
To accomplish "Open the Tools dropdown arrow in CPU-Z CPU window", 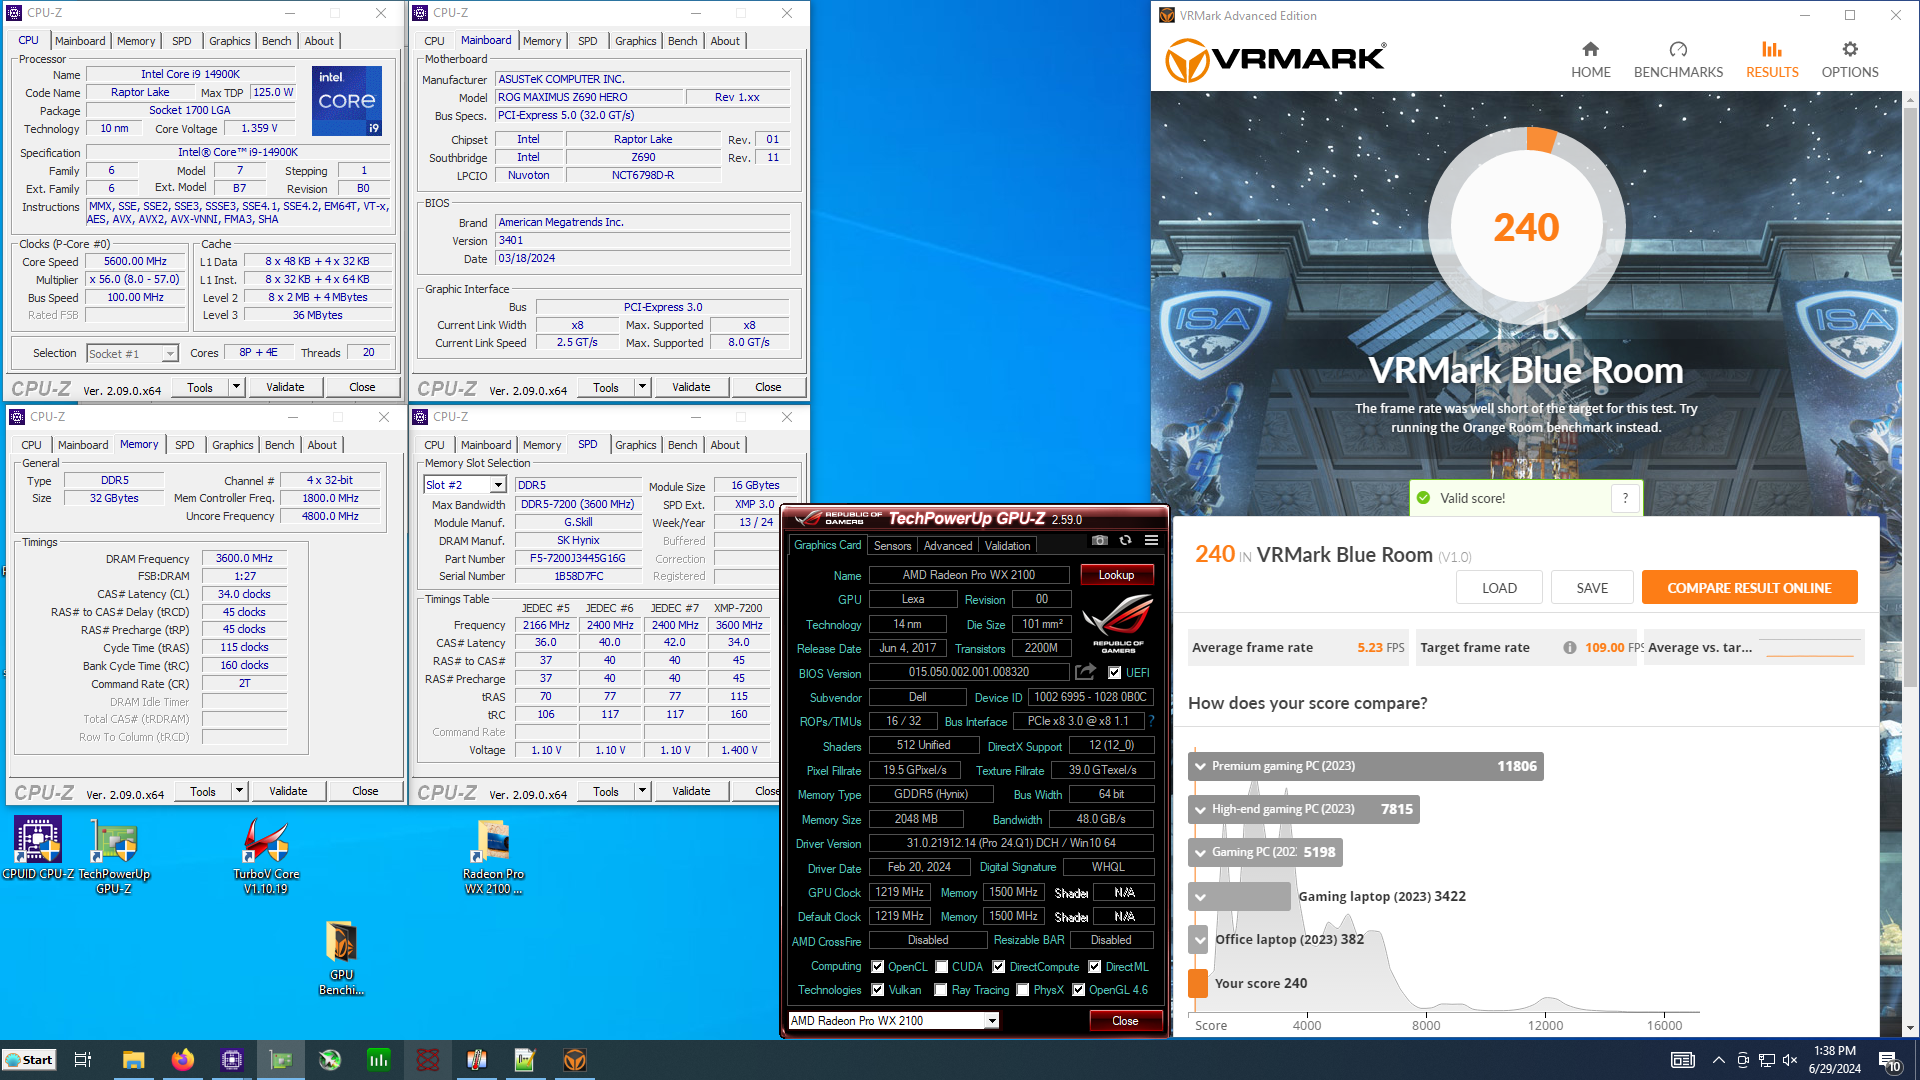I will 237,387.
